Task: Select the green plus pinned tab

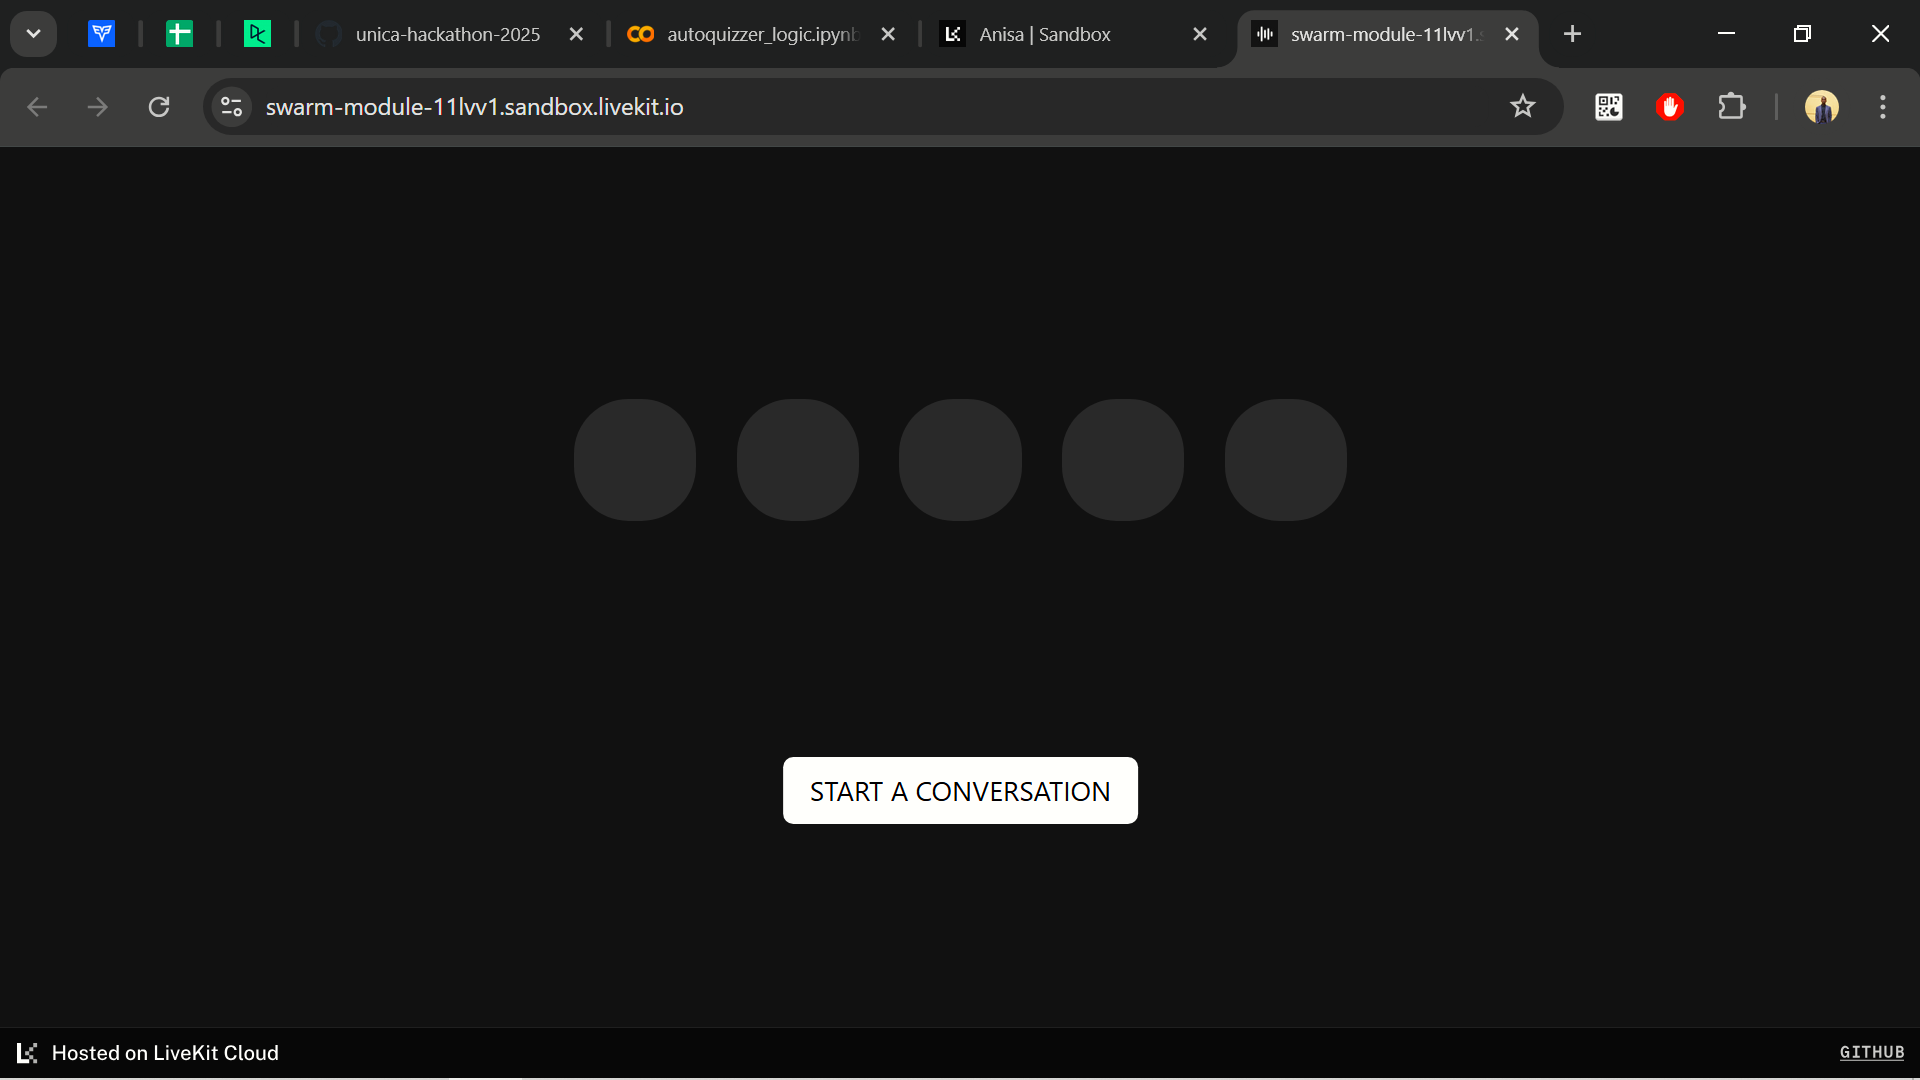Action: [x=179, y=34]
